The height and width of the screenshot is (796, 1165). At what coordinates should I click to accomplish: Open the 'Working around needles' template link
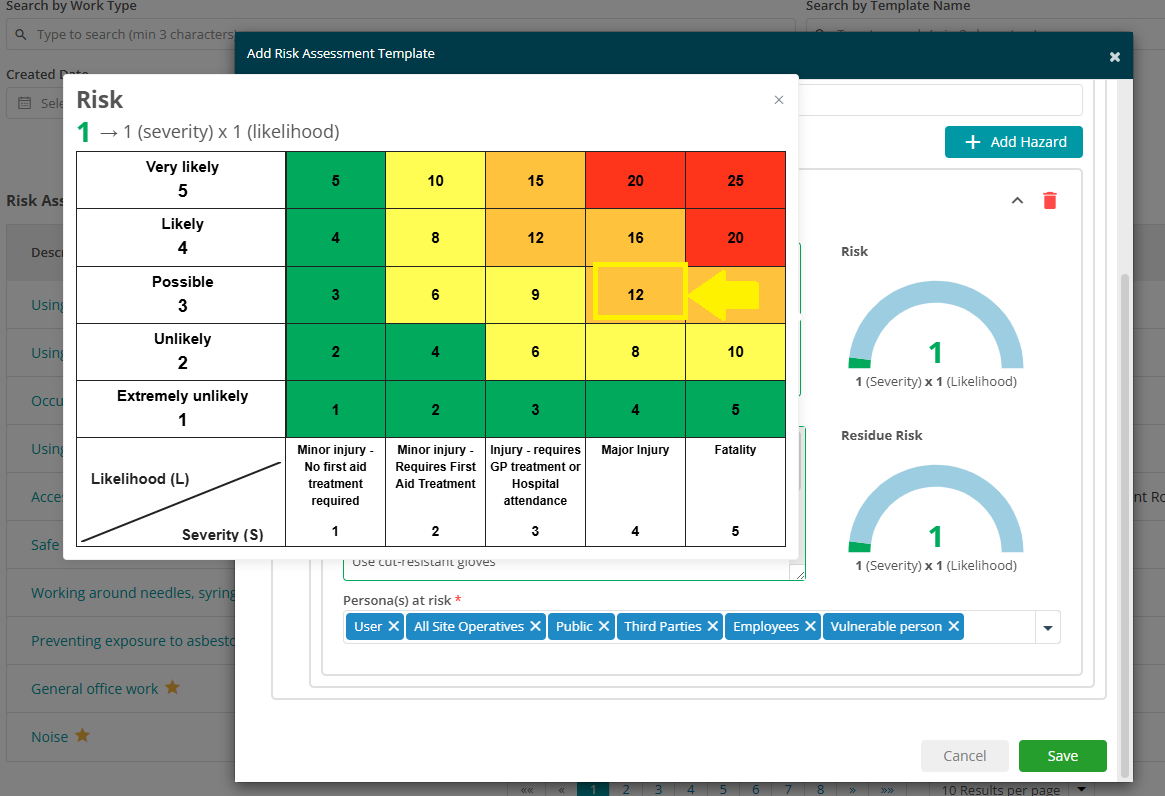tap(133, 593)
